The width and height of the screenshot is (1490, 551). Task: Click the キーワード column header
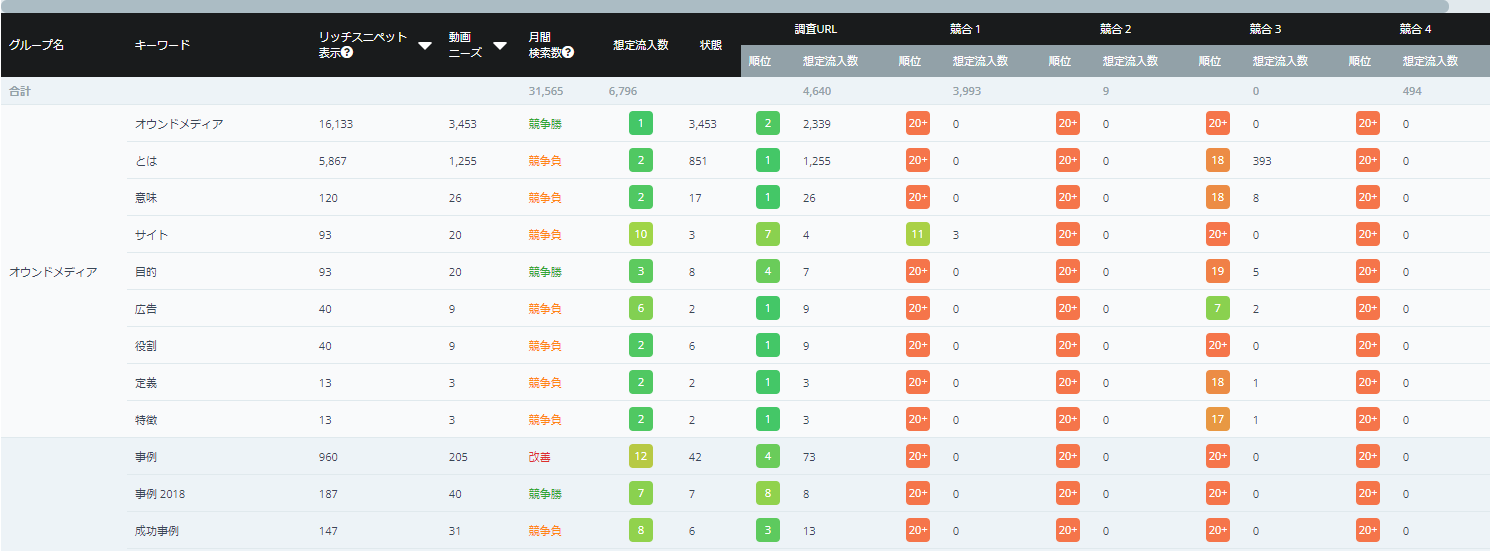click(162, 45)
